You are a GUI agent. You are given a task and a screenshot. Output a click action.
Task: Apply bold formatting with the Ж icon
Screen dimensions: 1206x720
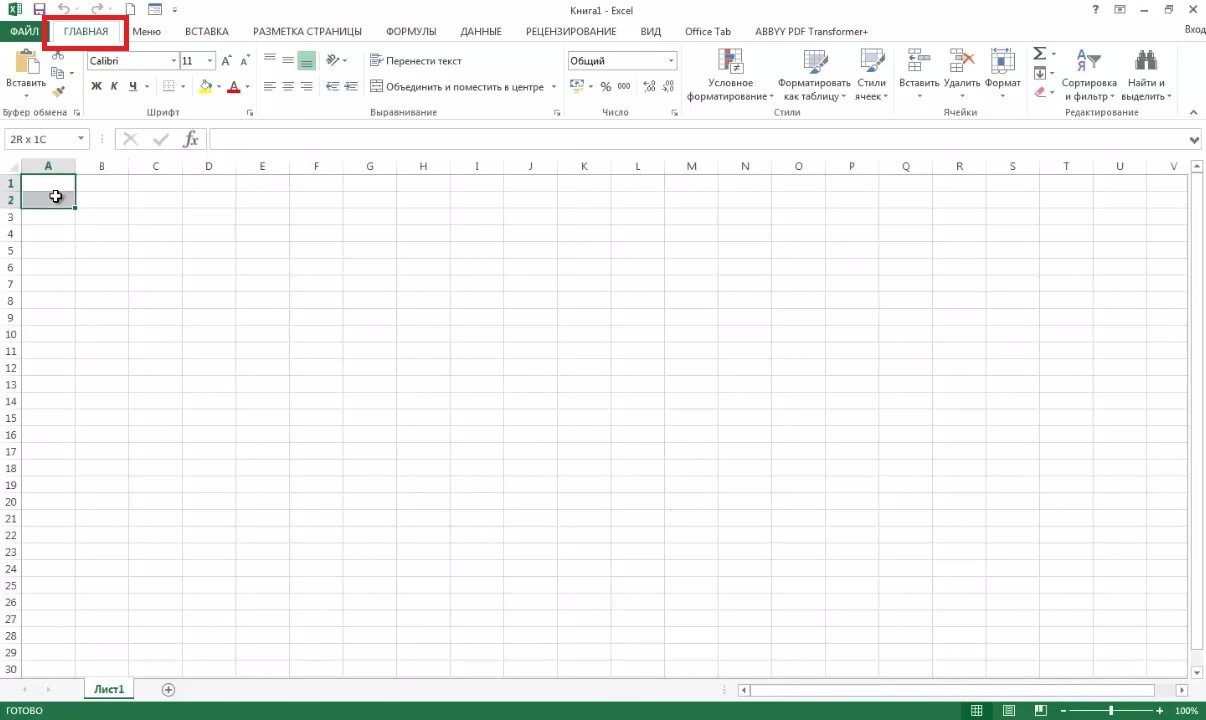[96, 86]
